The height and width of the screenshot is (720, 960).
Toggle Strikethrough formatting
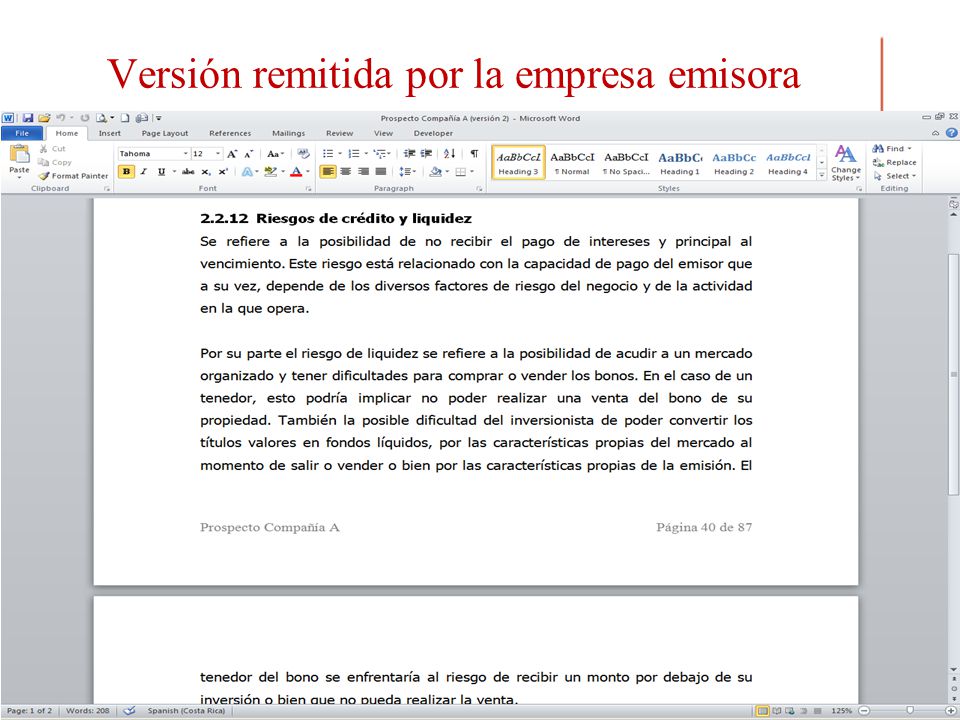[x=189, y=171]
